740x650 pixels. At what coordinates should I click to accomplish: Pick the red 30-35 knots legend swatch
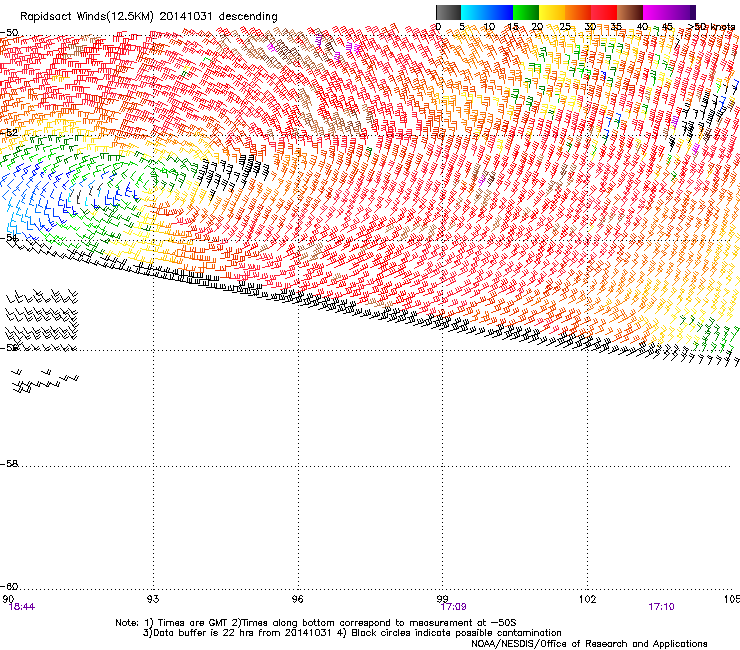[604, 12]
